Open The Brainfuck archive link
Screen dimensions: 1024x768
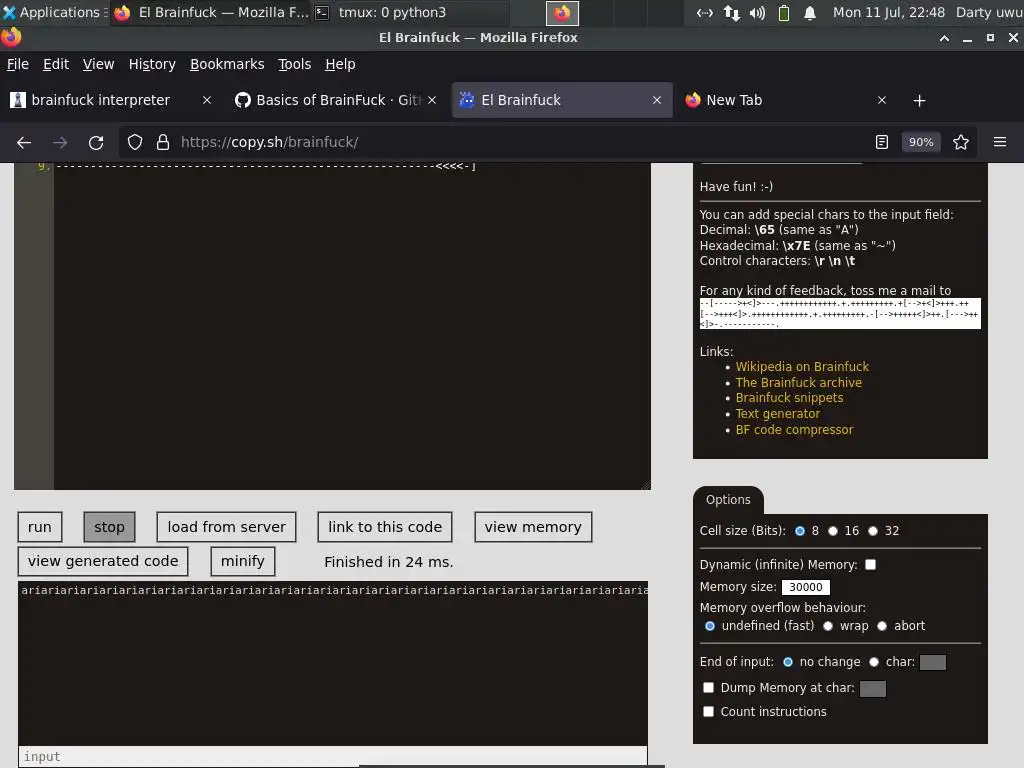click(799, 383)
